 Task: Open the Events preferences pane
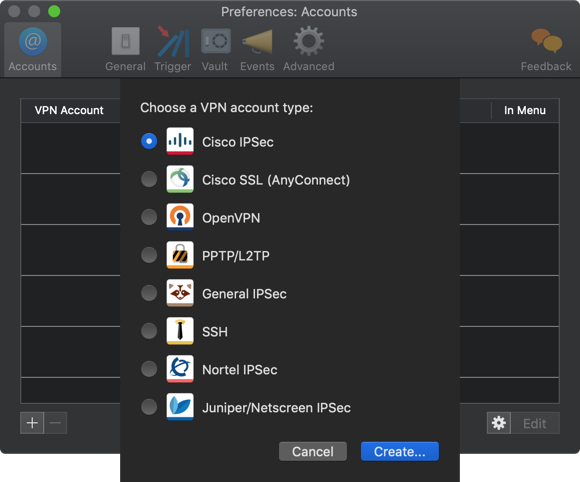tap(257, 50)
